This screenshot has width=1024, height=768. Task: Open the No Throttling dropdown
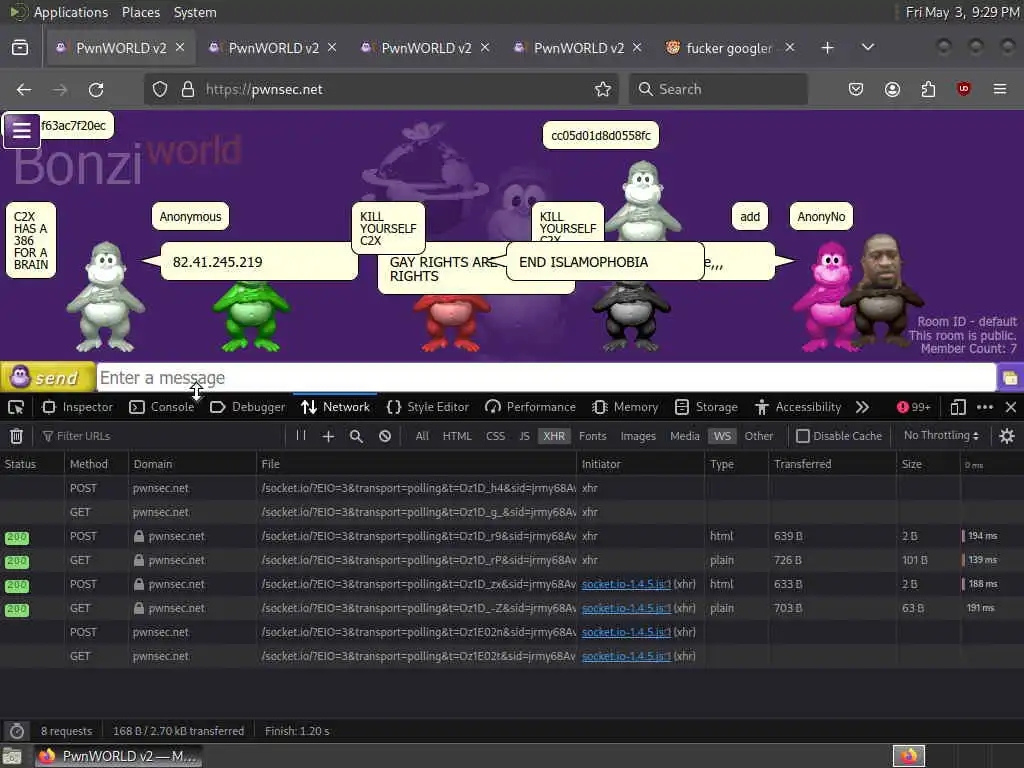coord(940,436)
